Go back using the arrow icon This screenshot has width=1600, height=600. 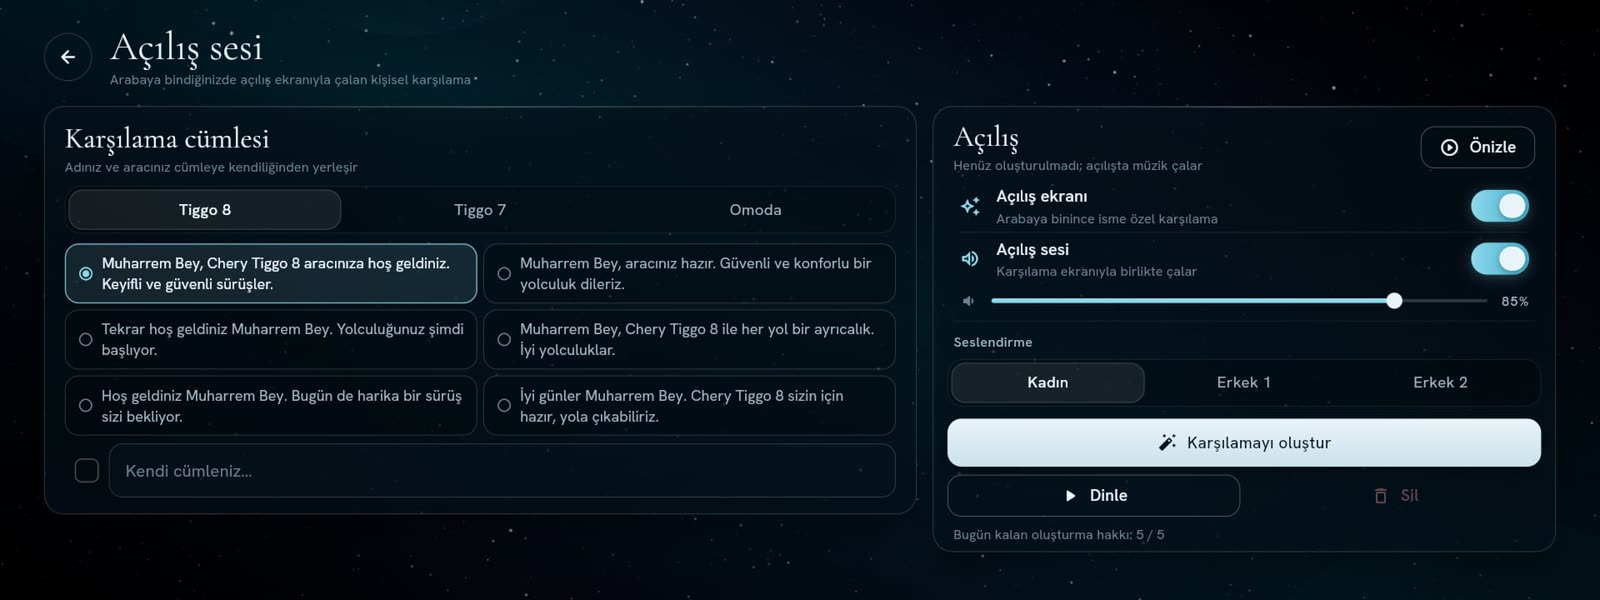pos(68,57)
